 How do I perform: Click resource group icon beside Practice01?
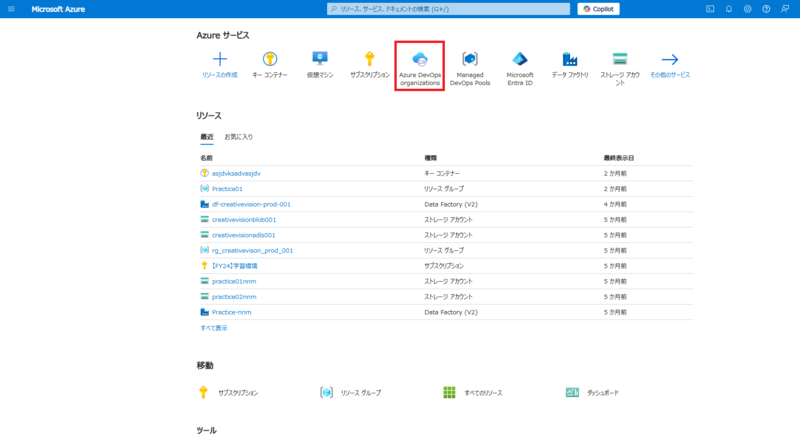[x=205, y=188]
